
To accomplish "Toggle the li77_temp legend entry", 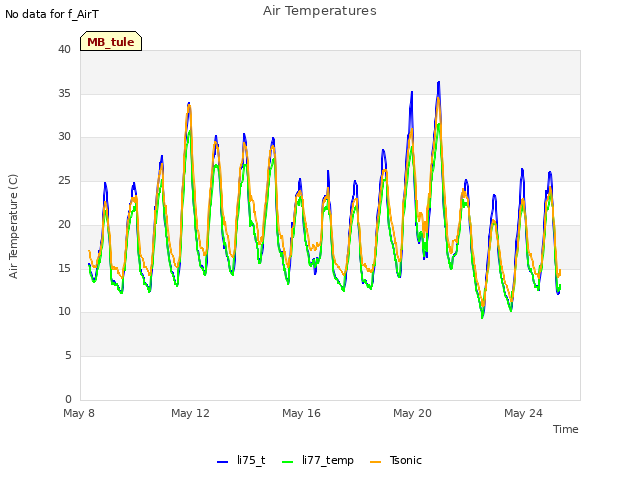I will [318, 461].
